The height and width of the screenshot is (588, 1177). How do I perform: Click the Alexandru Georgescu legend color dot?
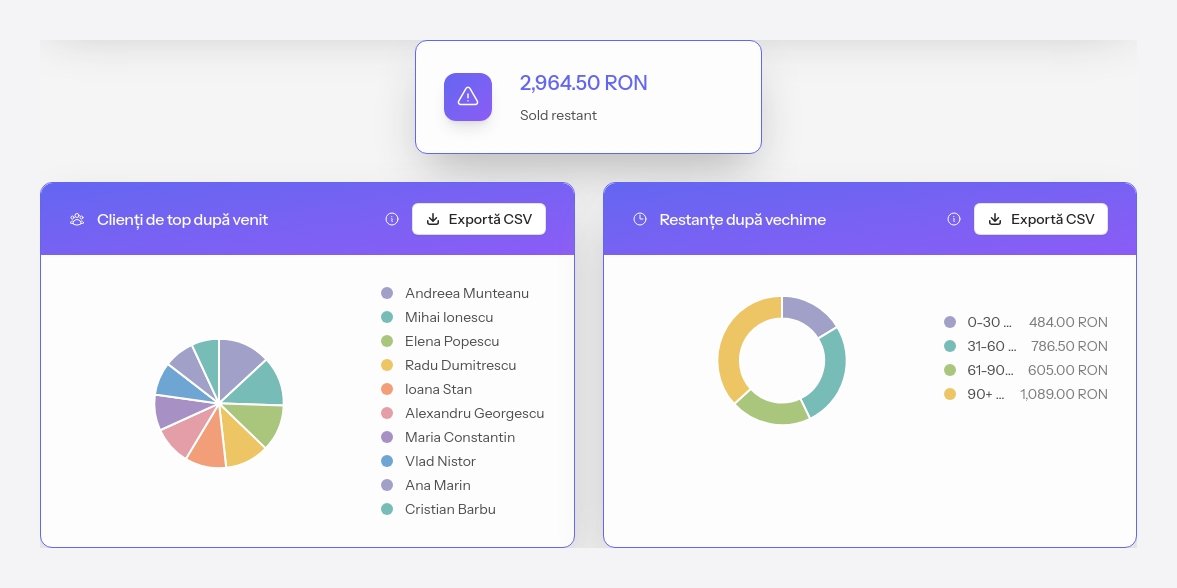[x=387, y=413]
